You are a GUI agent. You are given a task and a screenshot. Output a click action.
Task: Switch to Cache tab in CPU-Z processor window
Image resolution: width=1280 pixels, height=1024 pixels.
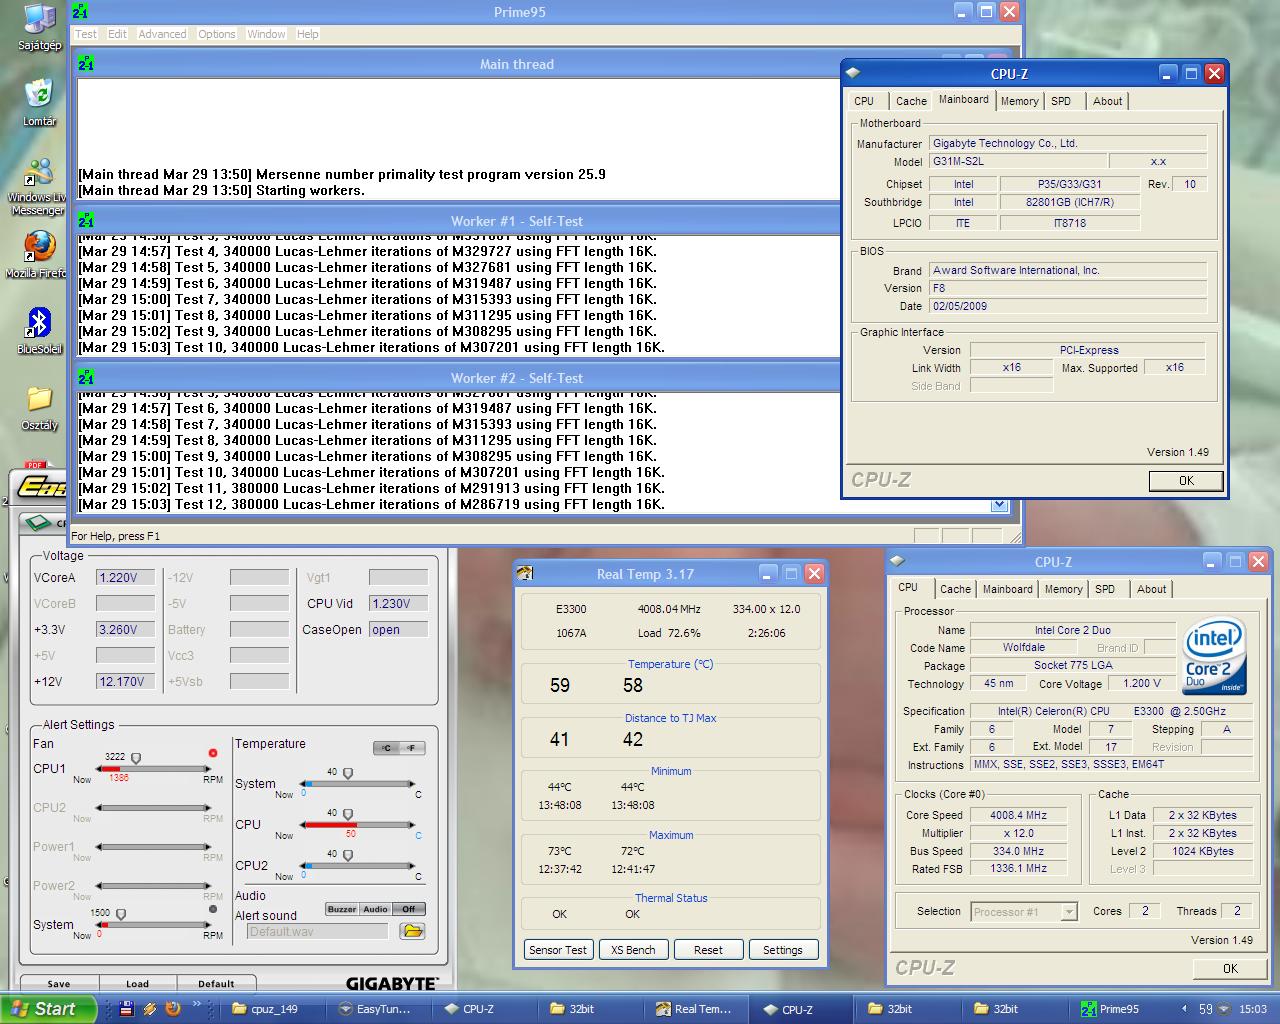(955, 589)
